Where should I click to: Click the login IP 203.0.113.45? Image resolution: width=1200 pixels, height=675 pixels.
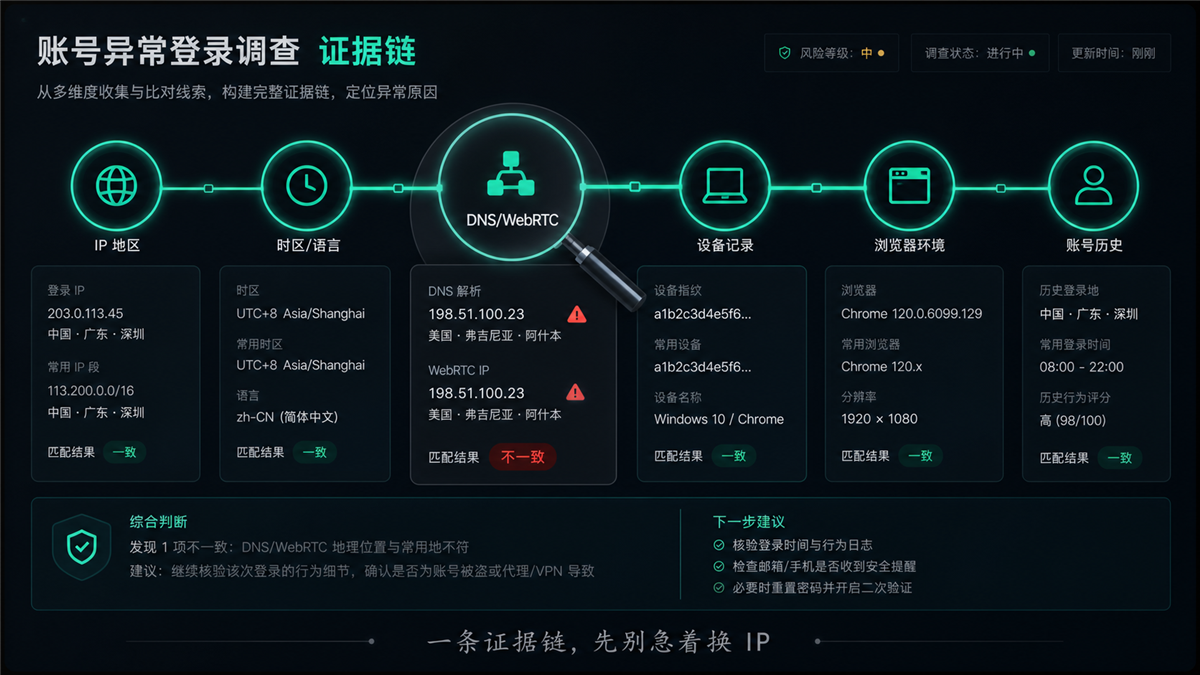[x=85, y=313]
